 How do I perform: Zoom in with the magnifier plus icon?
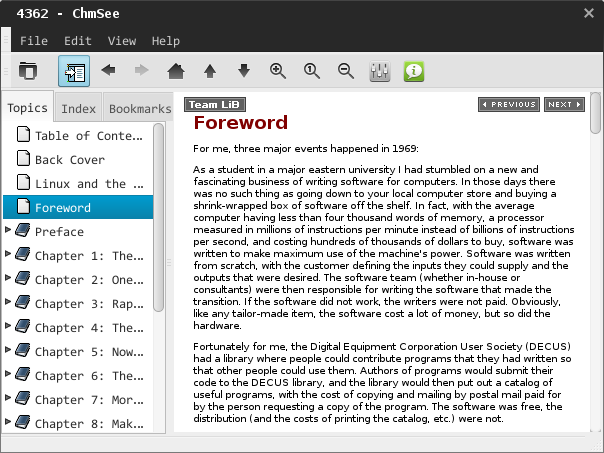point(278,71)
